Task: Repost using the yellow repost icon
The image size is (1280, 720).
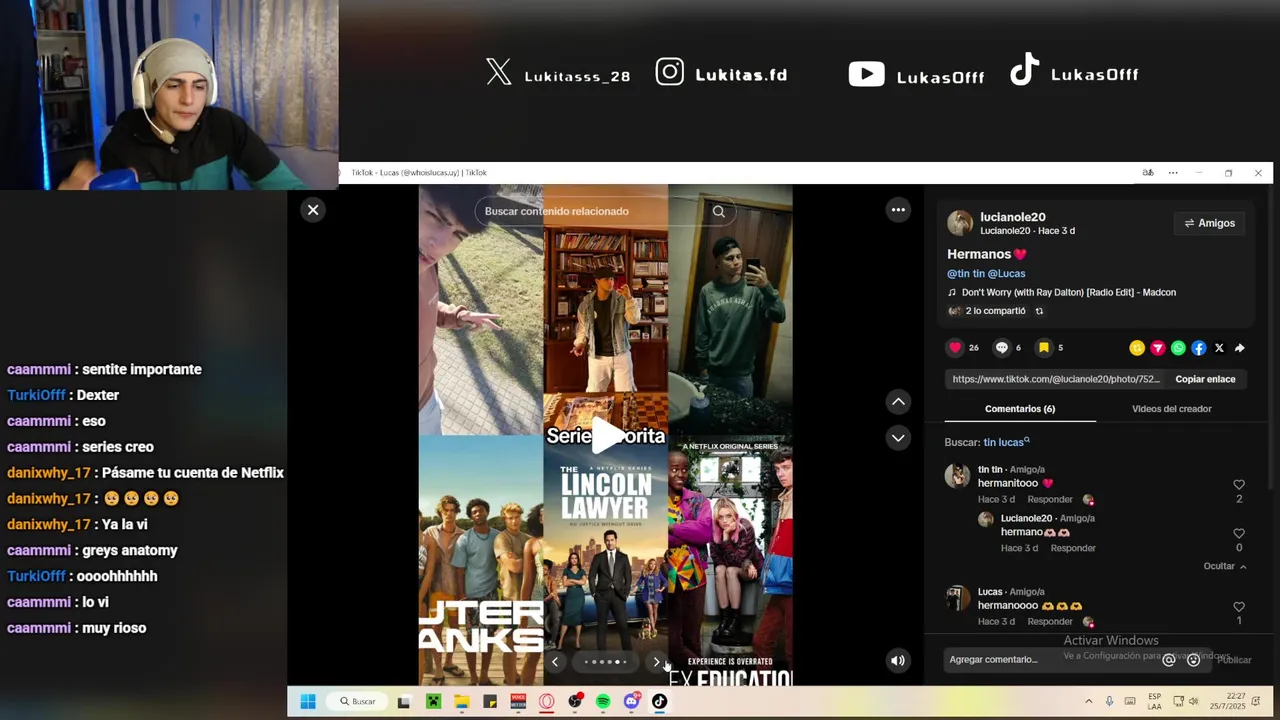Action: (x=1137, y=348)
